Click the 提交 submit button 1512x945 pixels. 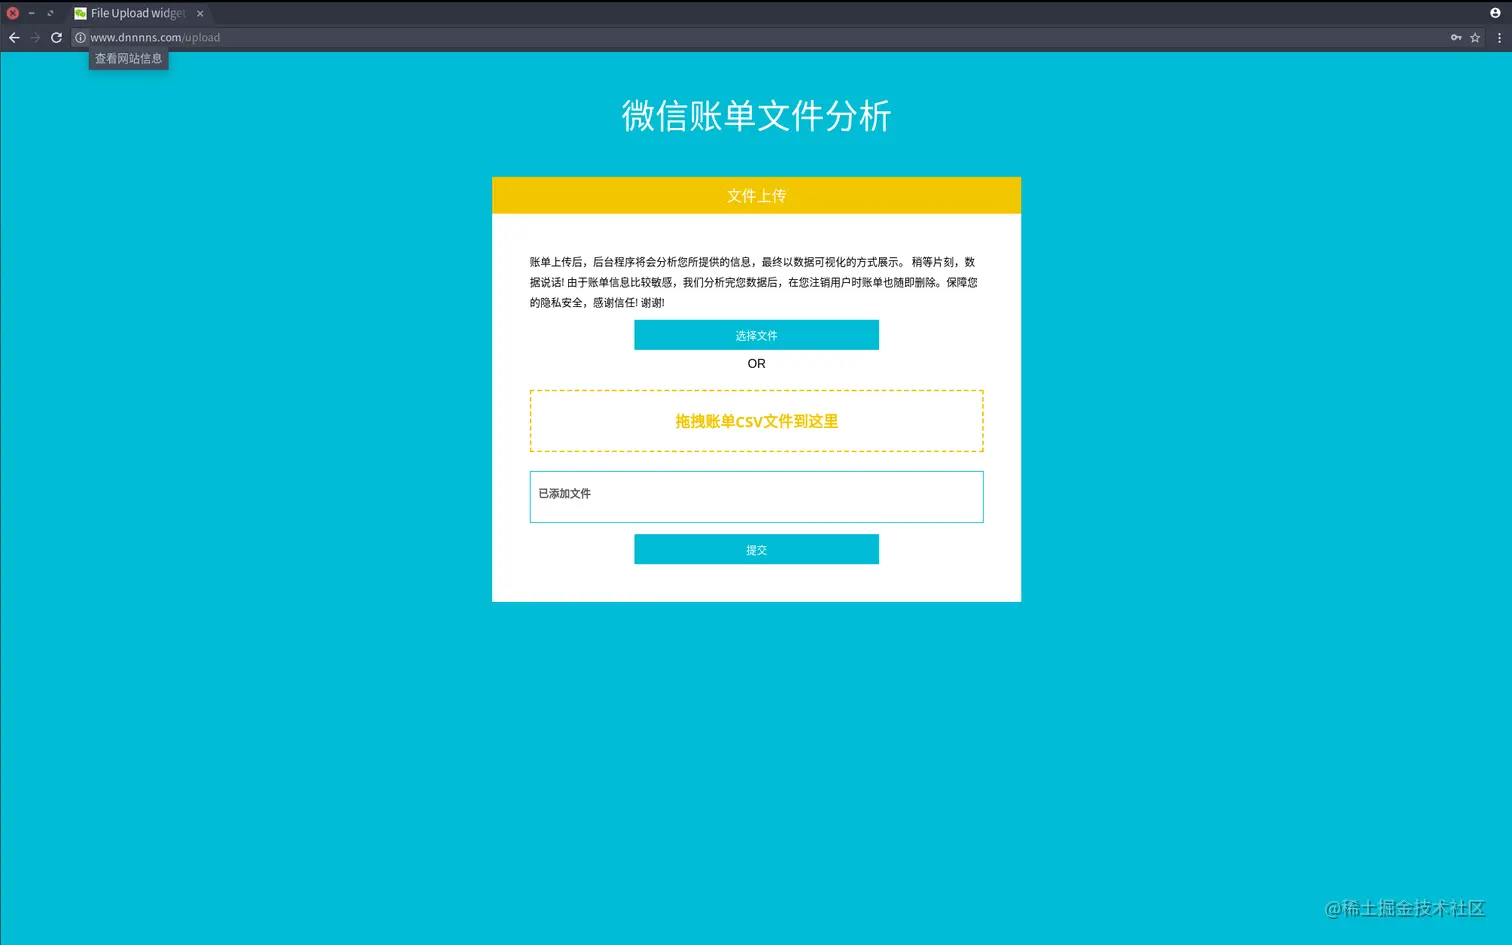click(756, 549)
